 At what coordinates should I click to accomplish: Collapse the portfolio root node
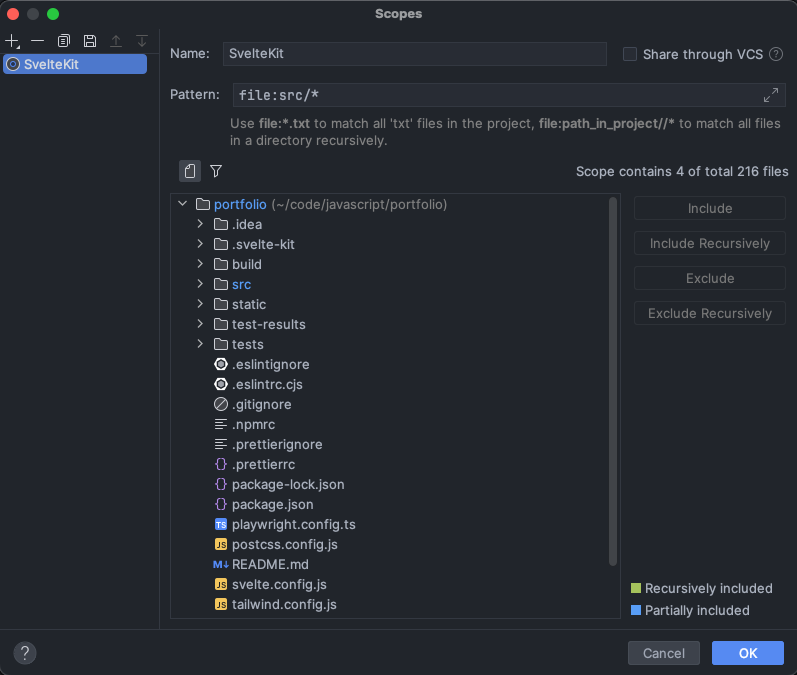(x=182, y=204)
